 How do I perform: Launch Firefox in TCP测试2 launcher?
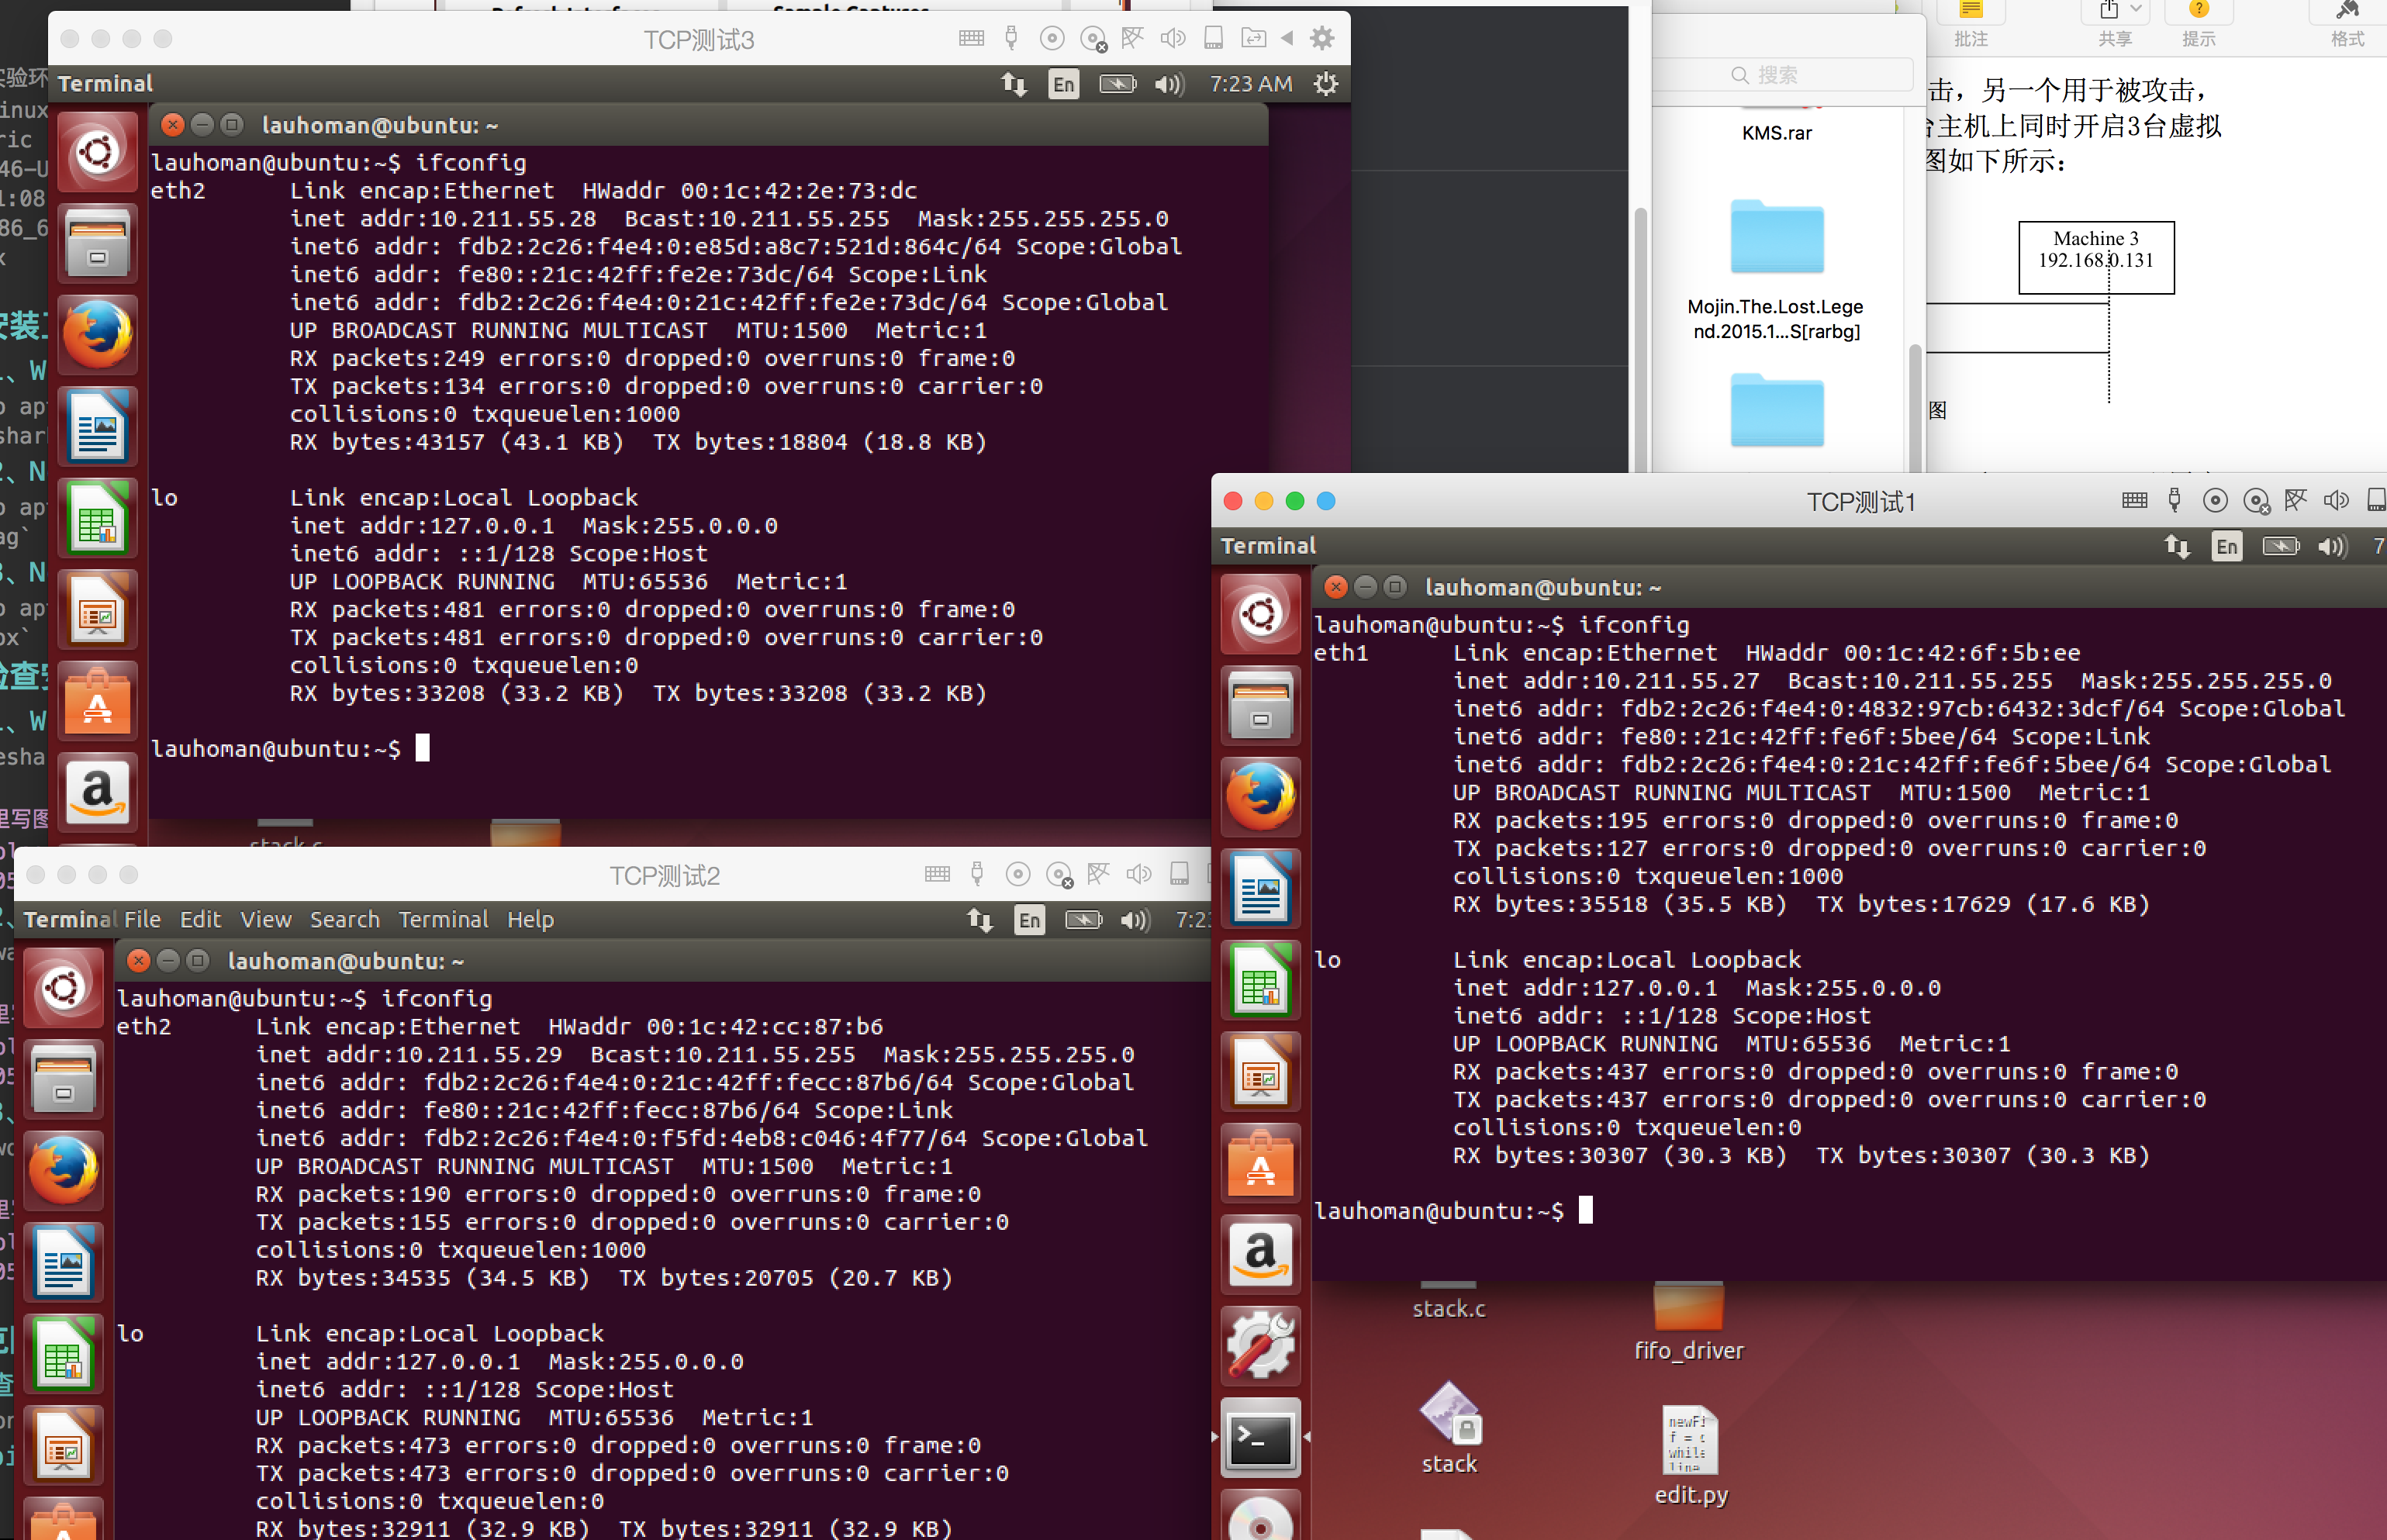click(x=64, y=1171)
